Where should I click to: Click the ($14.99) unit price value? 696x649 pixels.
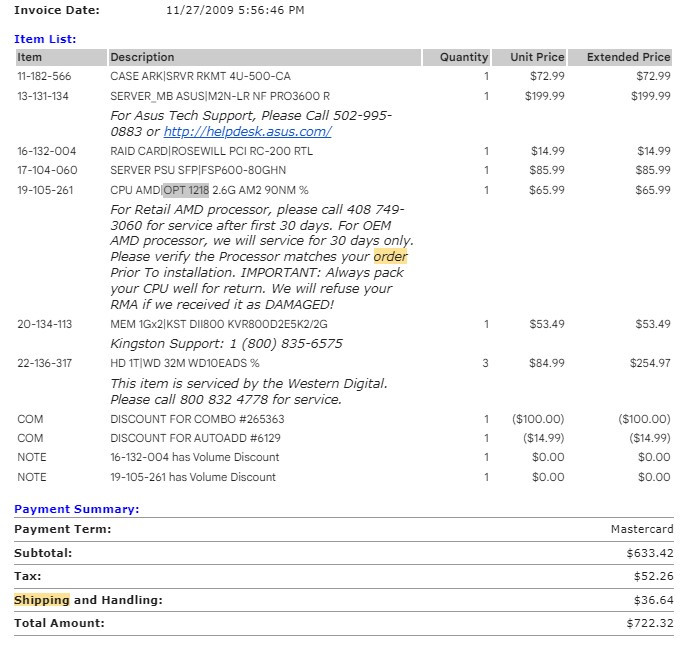[543, 439]
